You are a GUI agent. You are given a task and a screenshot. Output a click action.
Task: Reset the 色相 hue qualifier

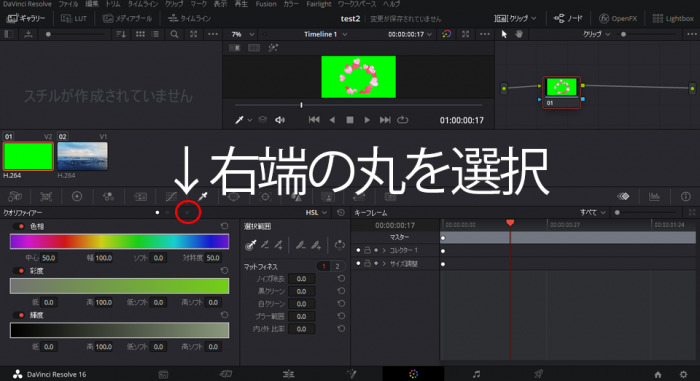pyautogui.click(x=225, y=226)
